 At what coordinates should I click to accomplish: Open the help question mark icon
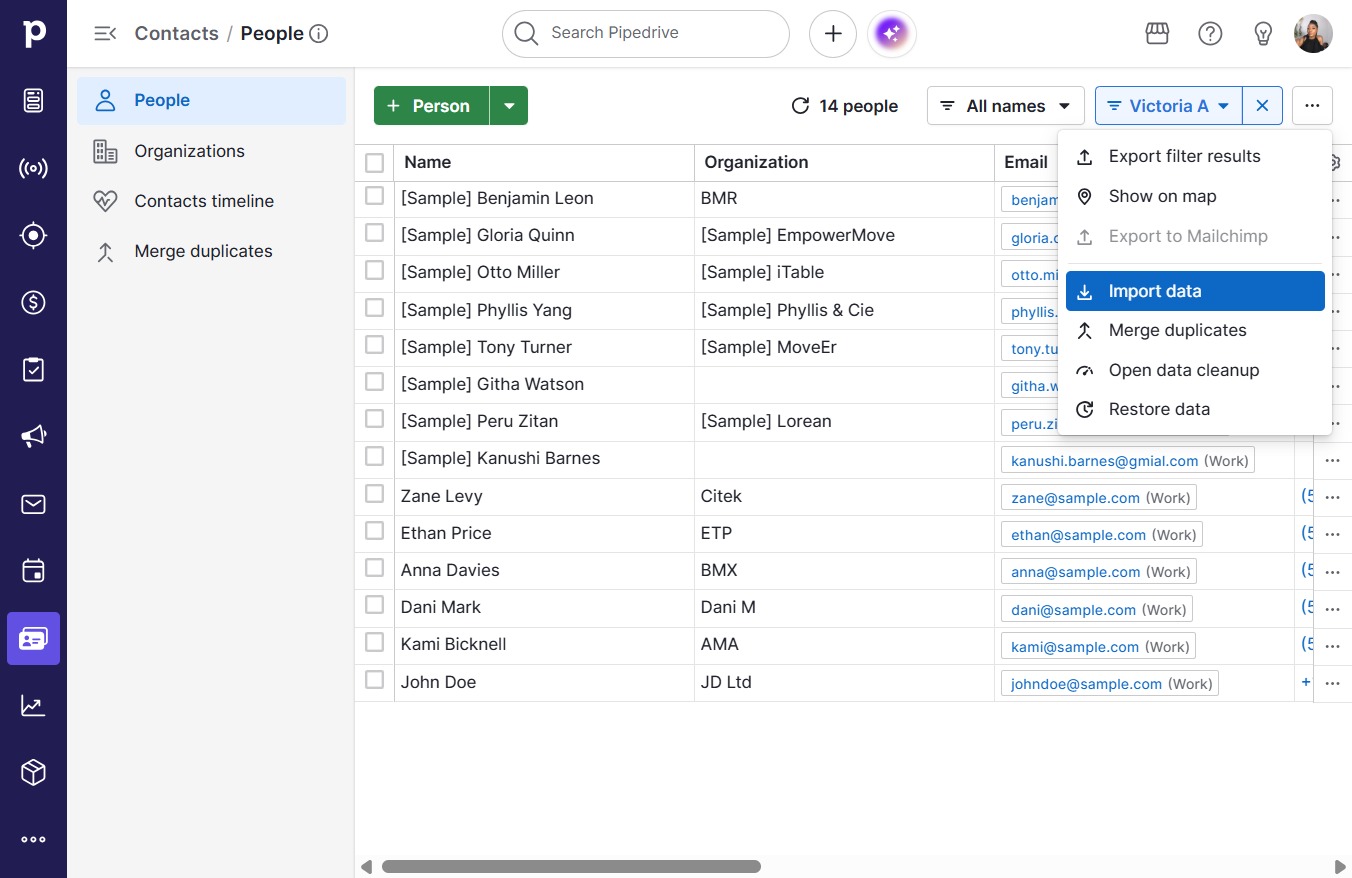point(1210,34)
